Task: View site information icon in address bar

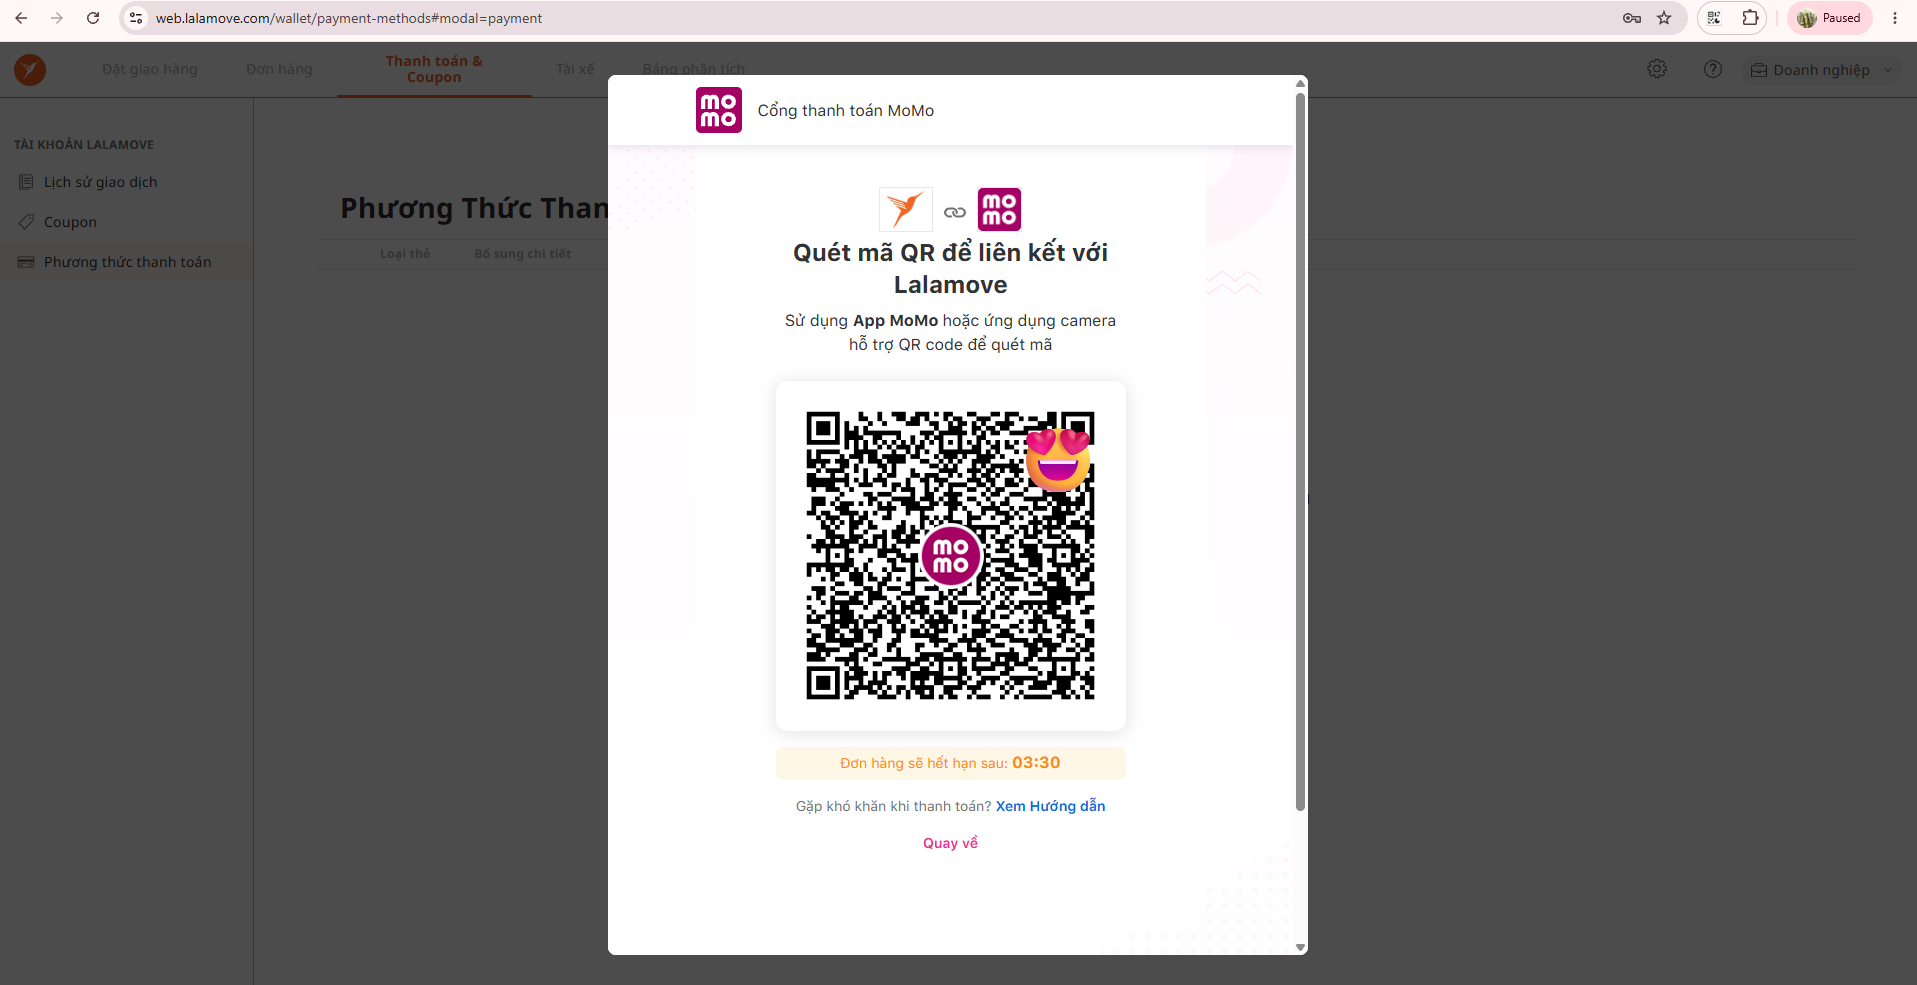Action: click(x=137, y=18)
